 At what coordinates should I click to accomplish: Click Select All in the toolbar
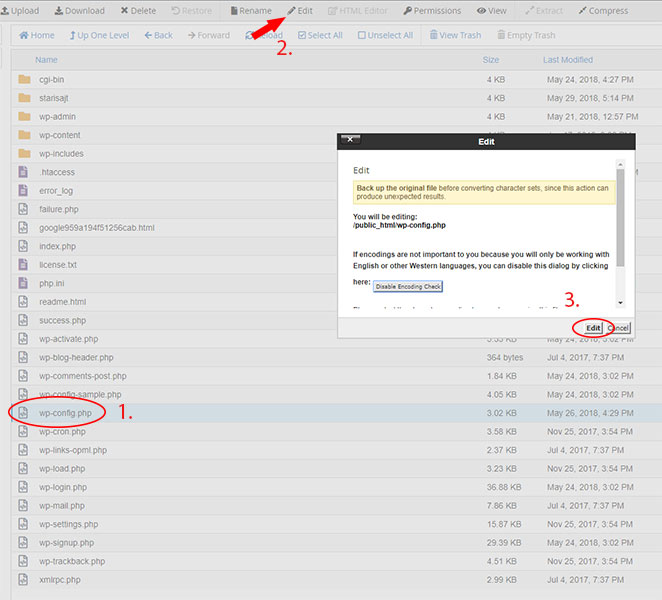click(318, 35)
